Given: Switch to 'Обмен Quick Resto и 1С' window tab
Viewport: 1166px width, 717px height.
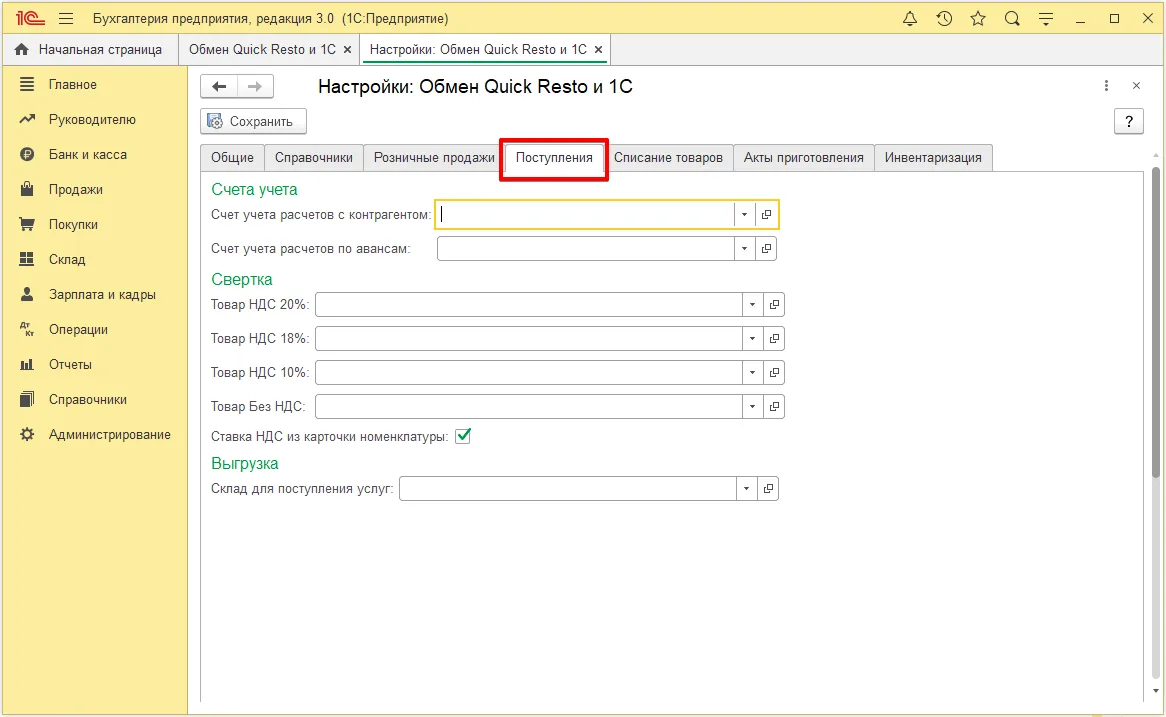Looking at the screenshot, I should 262,50.
